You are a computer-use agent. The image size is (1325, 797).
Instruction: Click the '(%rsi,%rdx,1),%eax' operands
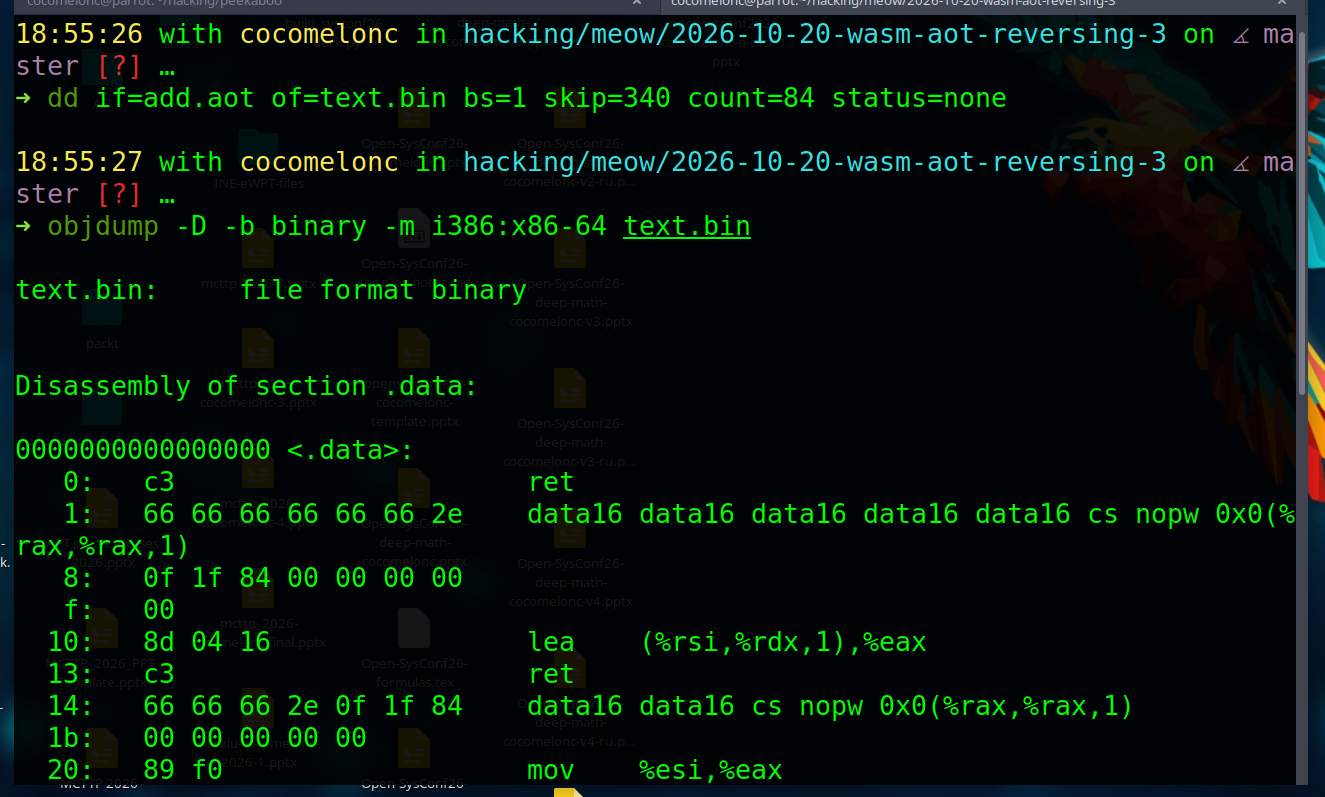[783, 642]
